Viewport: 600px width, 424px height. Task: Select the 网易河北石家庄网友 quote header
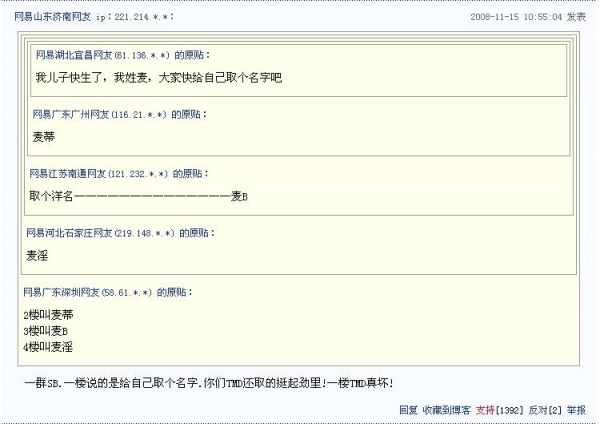(71, 233)
